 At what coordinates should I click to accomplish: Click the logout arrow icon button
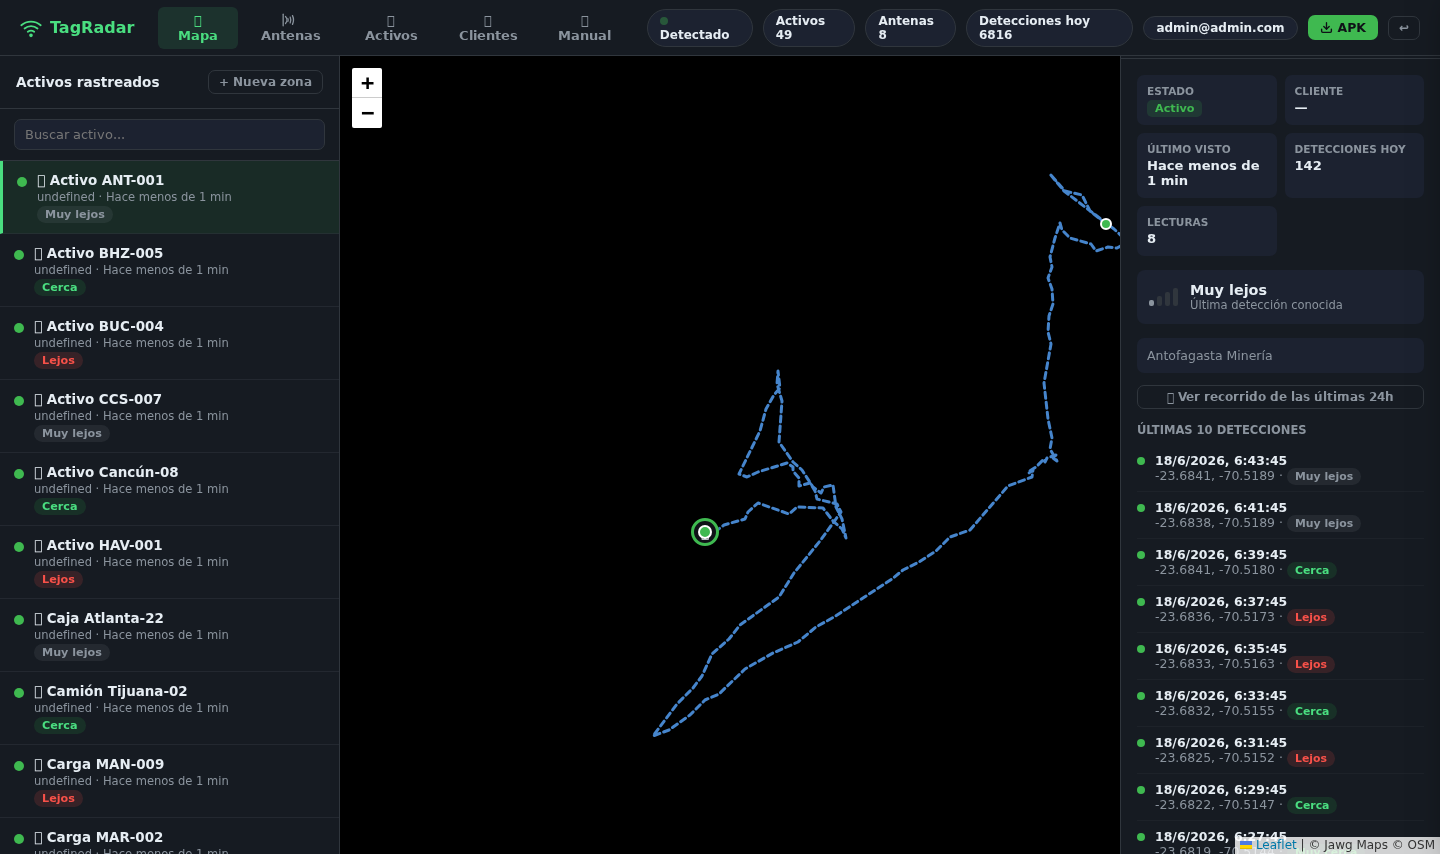click(1404, 28)
